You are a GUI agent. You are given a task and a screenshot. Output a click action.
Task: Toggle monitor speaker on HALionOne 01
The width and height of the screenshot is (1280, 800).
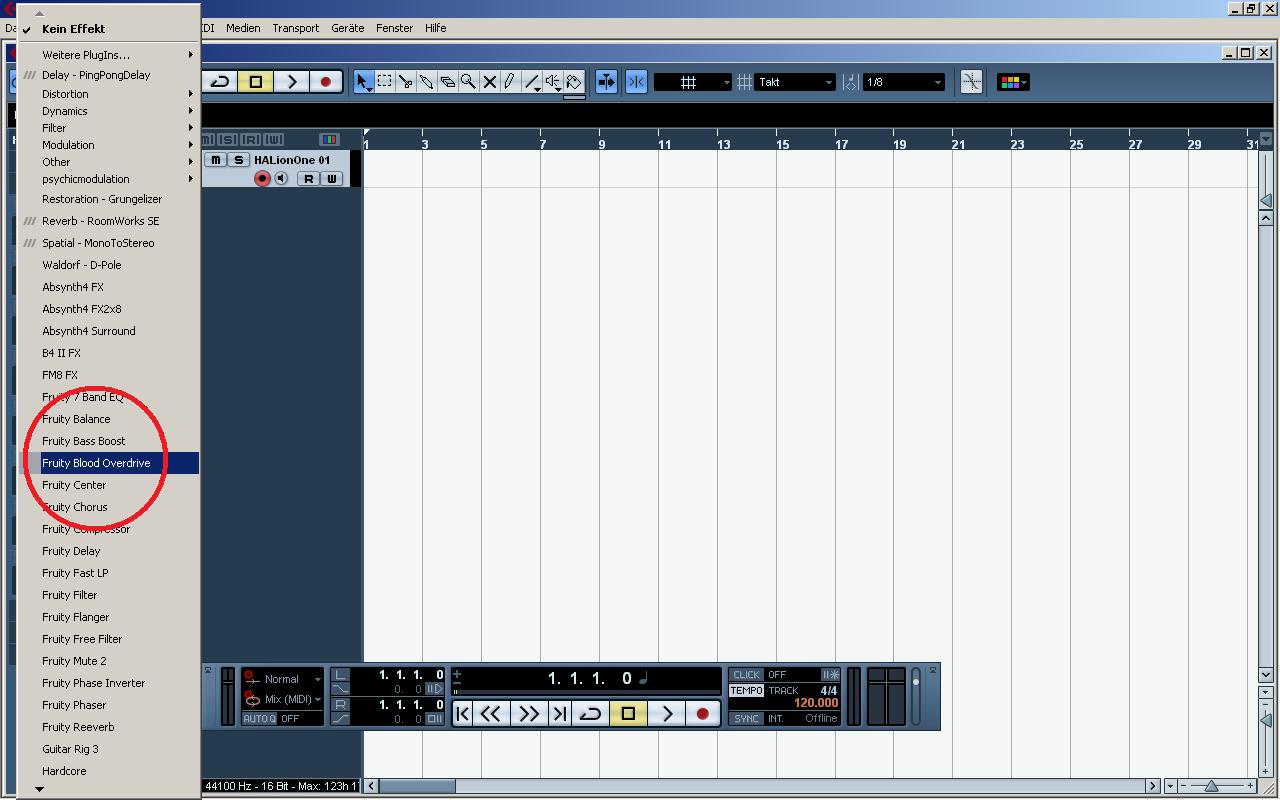click(282, 178)
